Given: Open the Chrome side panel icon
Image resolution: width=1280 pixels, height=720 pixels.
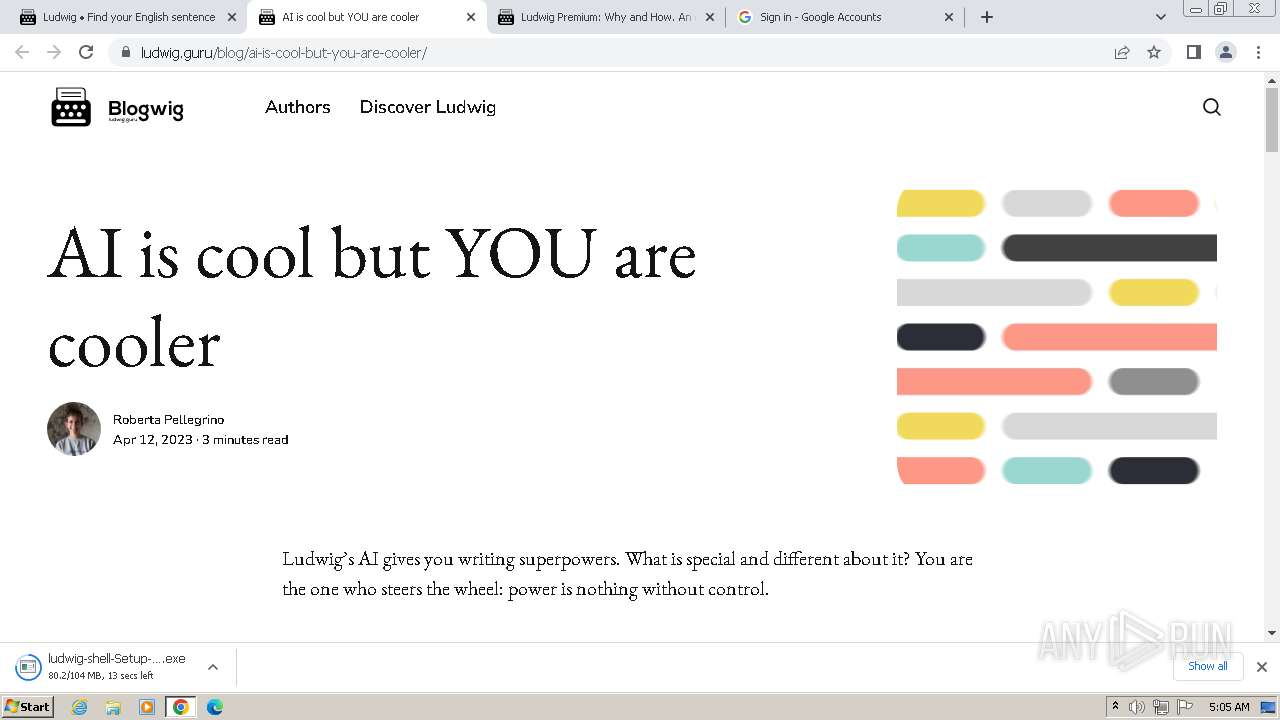Looking at the screenshot, I should click(x=1193, y=52).
